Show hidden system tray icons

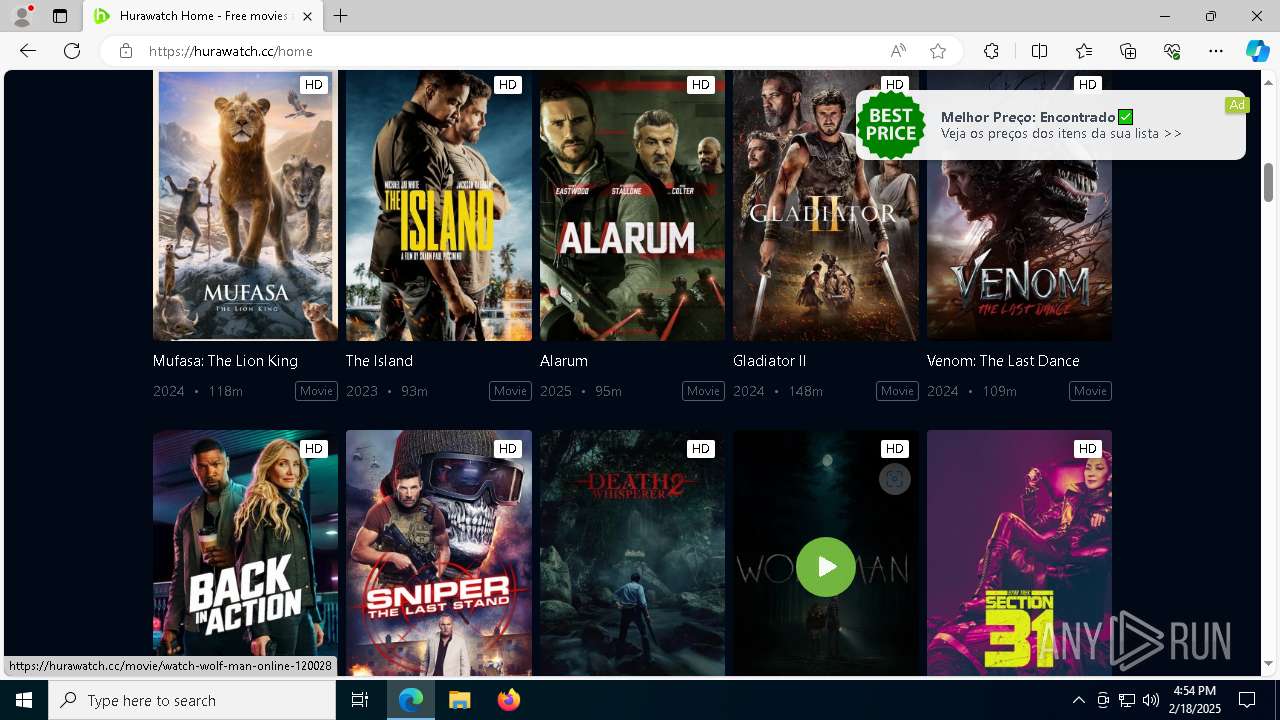click(1078, 700)
